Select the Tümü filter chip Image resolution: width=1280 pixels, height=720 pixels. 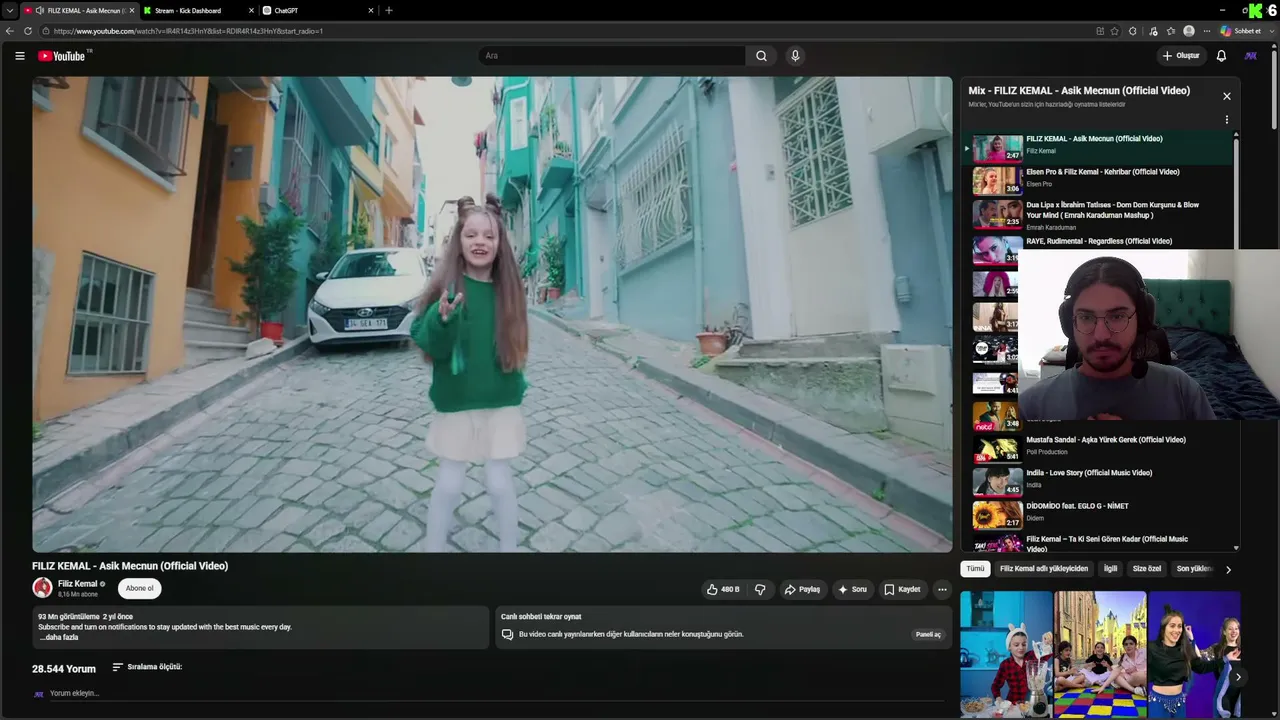pos(975,569)
